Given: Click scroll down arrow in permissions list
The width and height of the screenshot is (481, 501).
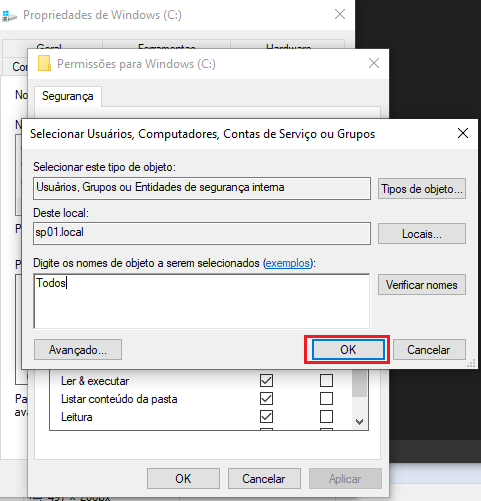Looking at the screenshot, I should [x=359, y=422].
